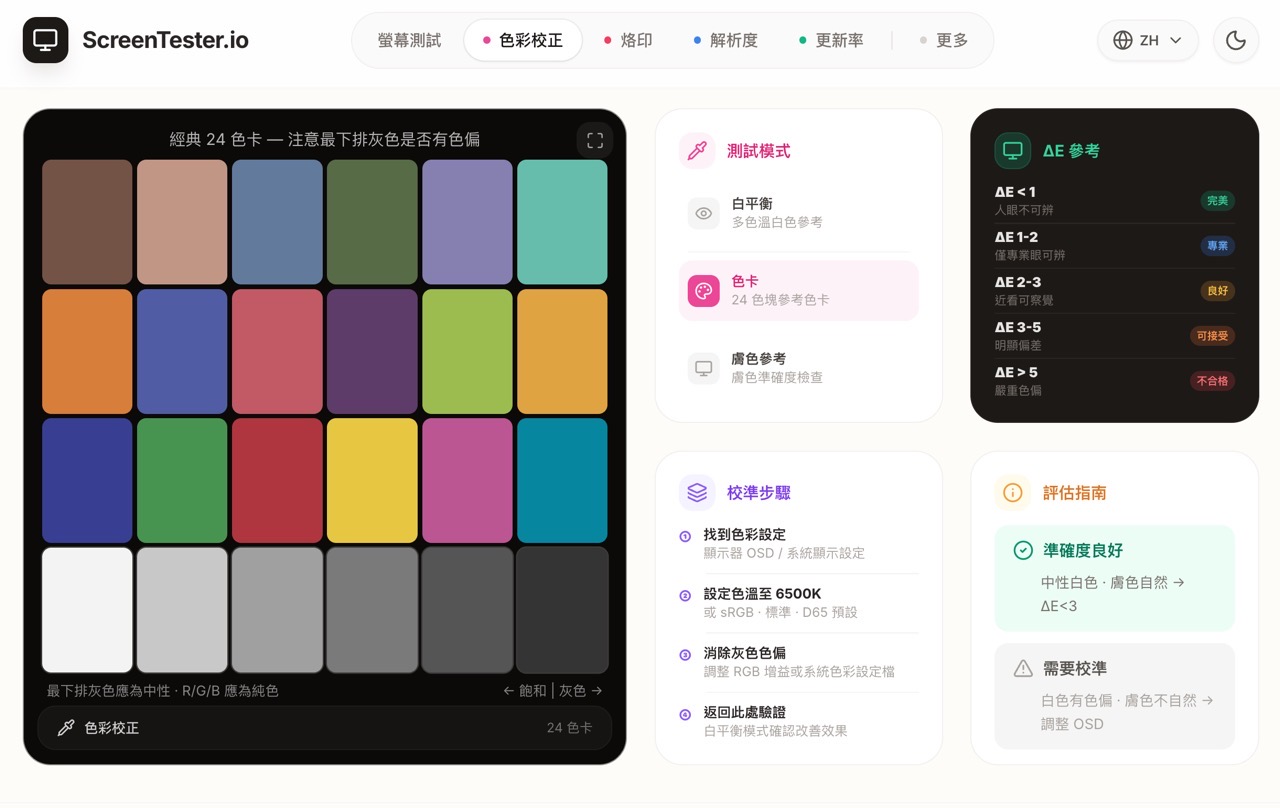The width and height of the screenshot is (1280, 808).
Task: Click the red swatch in third row
Action: point(277,480)
